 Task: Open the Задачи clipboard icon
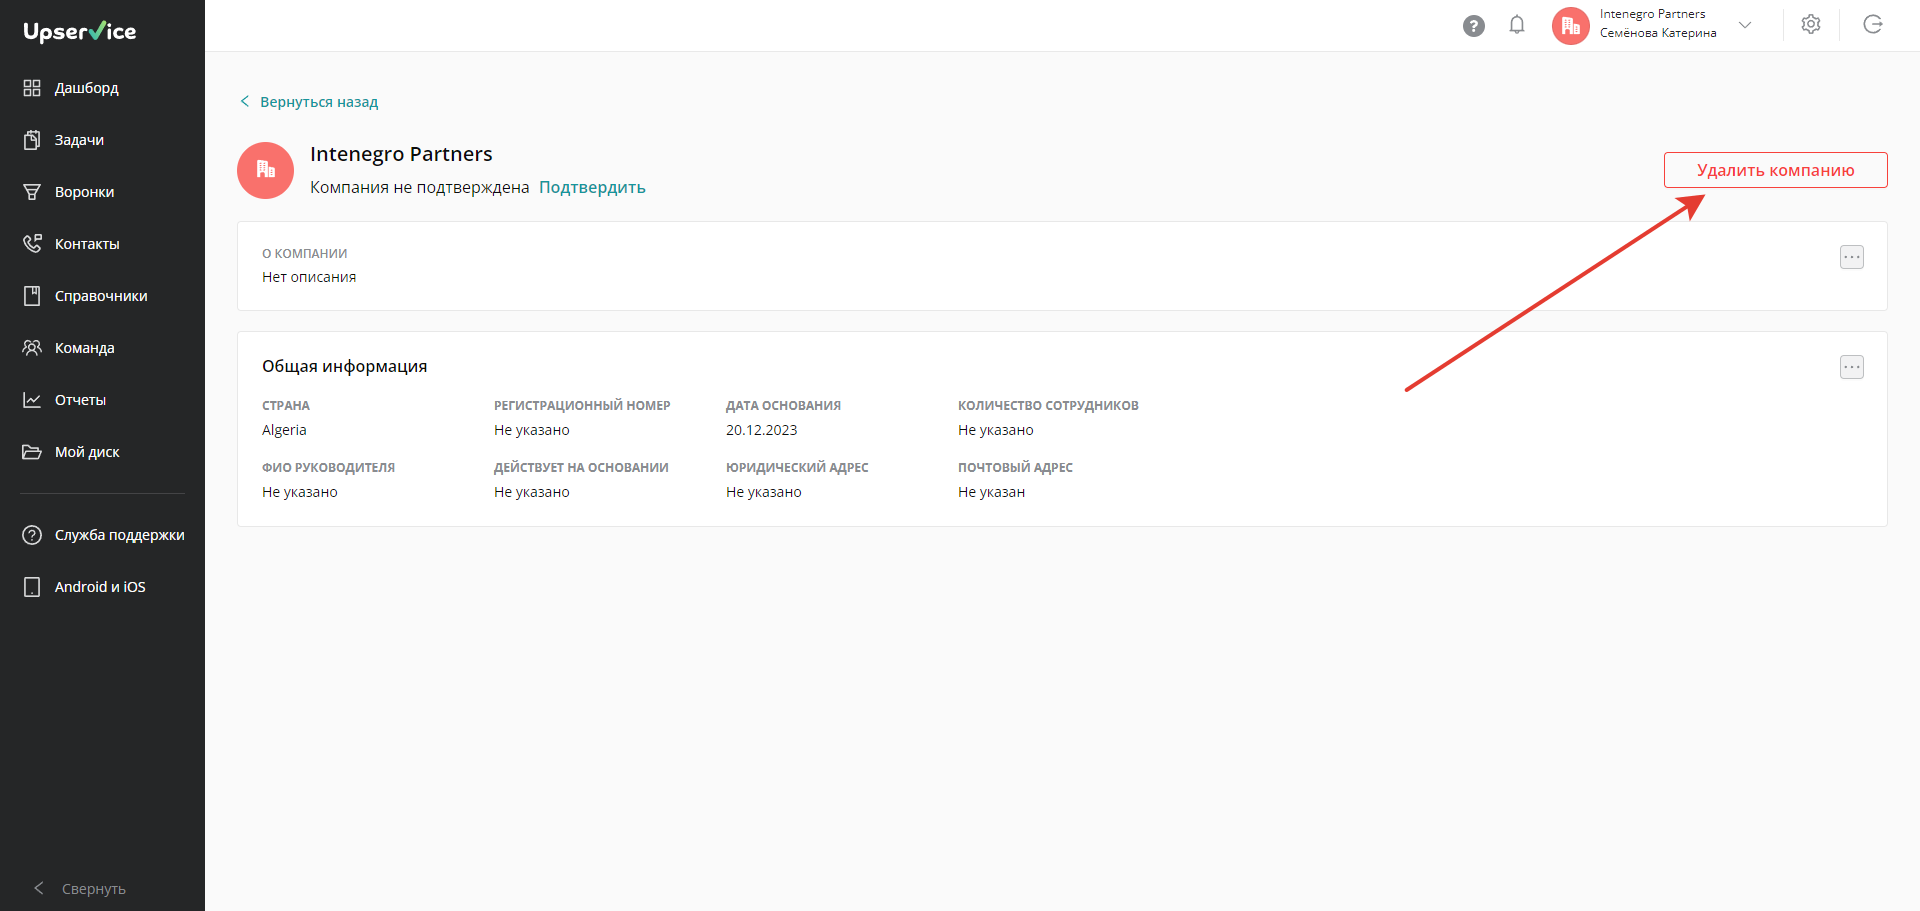(32, 140)
